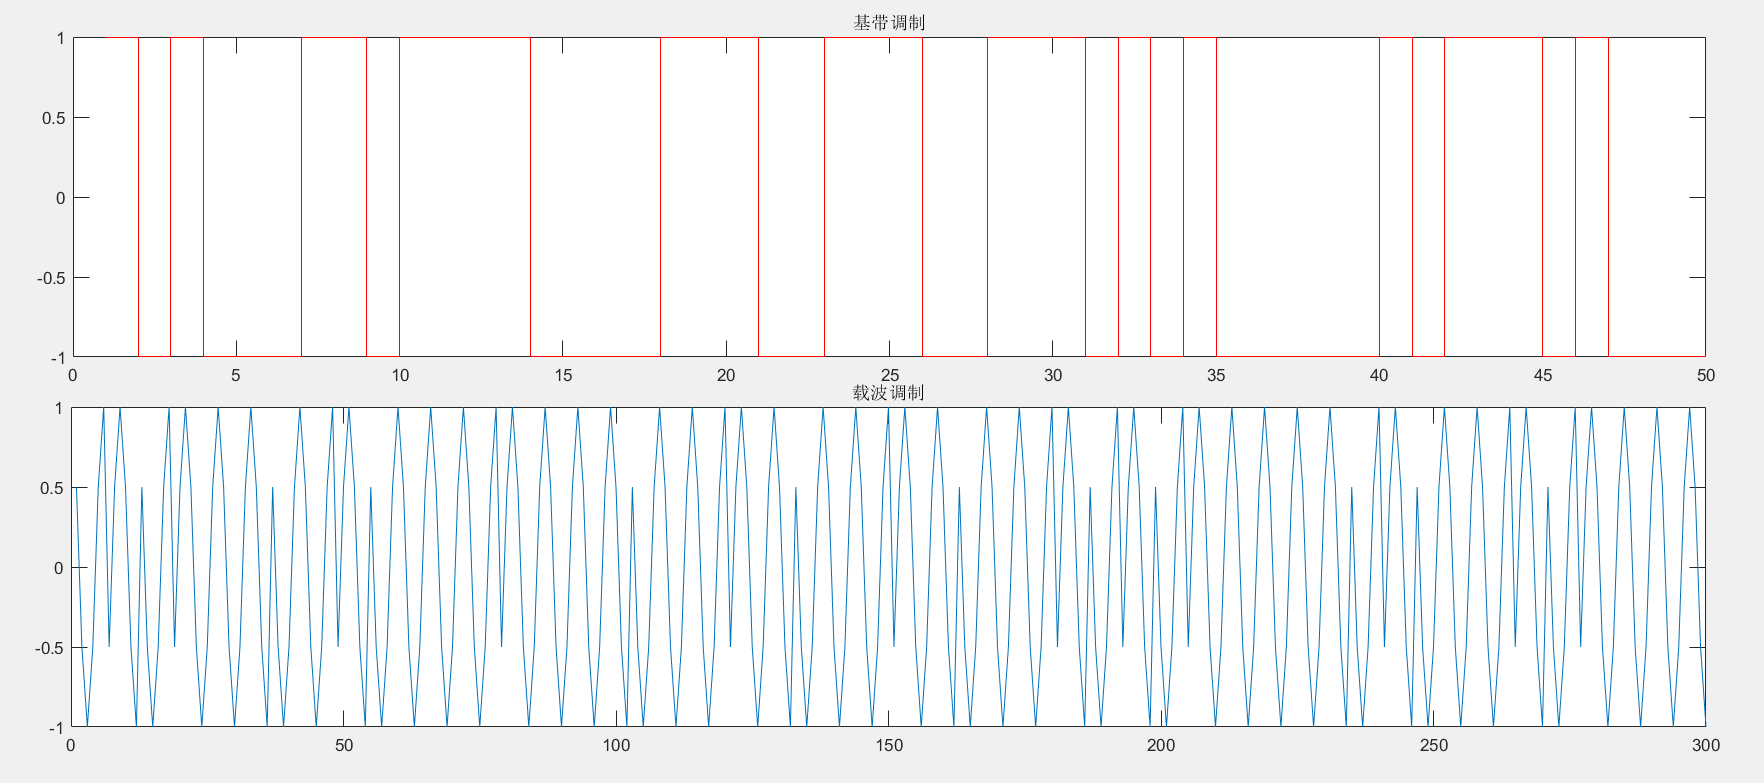The height and width of the screenshot is (783, 1764).
Task: Click y-axis label -1 of 载波调制 plot
Action: coord(55,728)
